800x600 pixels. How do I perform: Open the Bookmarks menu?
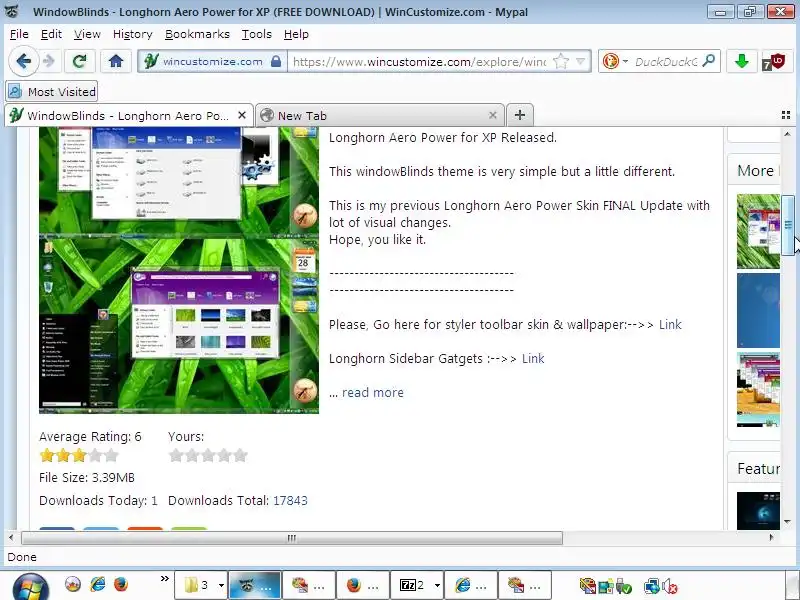tap(197, 34)
